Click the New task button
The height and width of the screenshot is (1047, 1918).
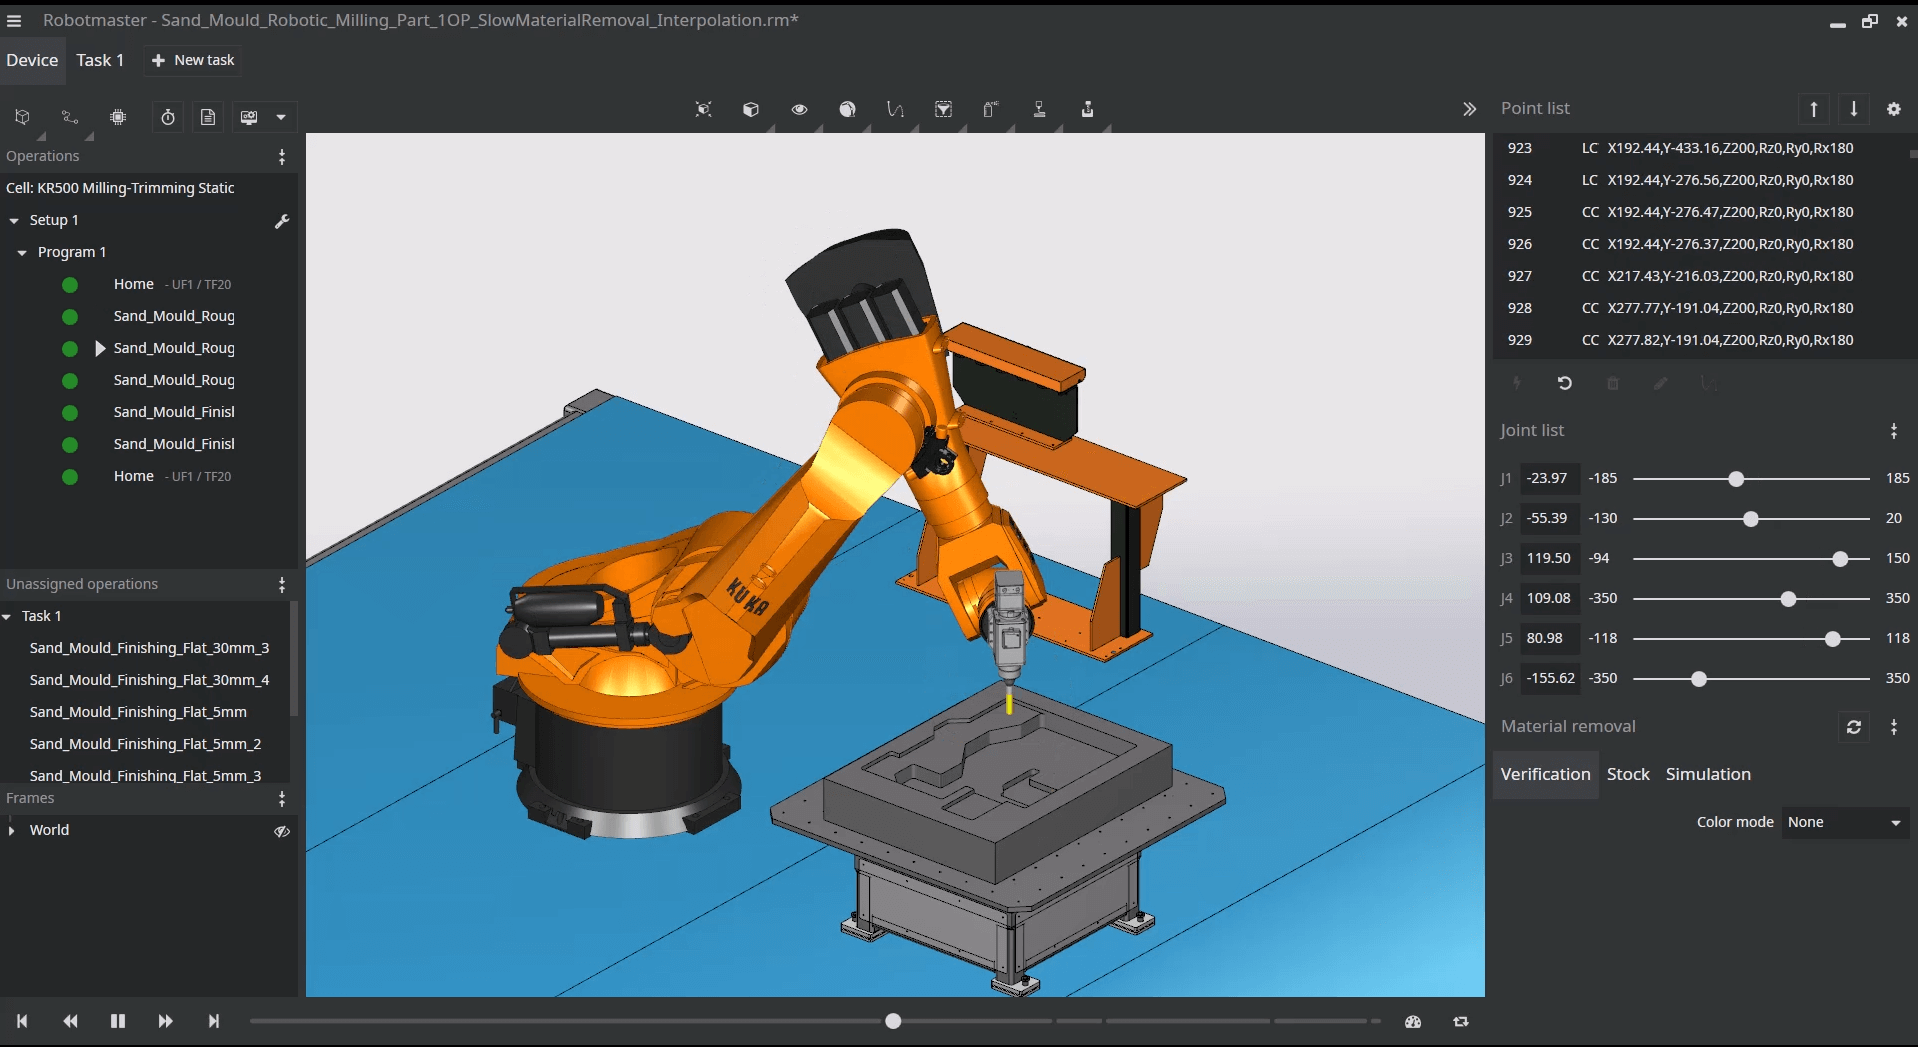click(193, 60)
